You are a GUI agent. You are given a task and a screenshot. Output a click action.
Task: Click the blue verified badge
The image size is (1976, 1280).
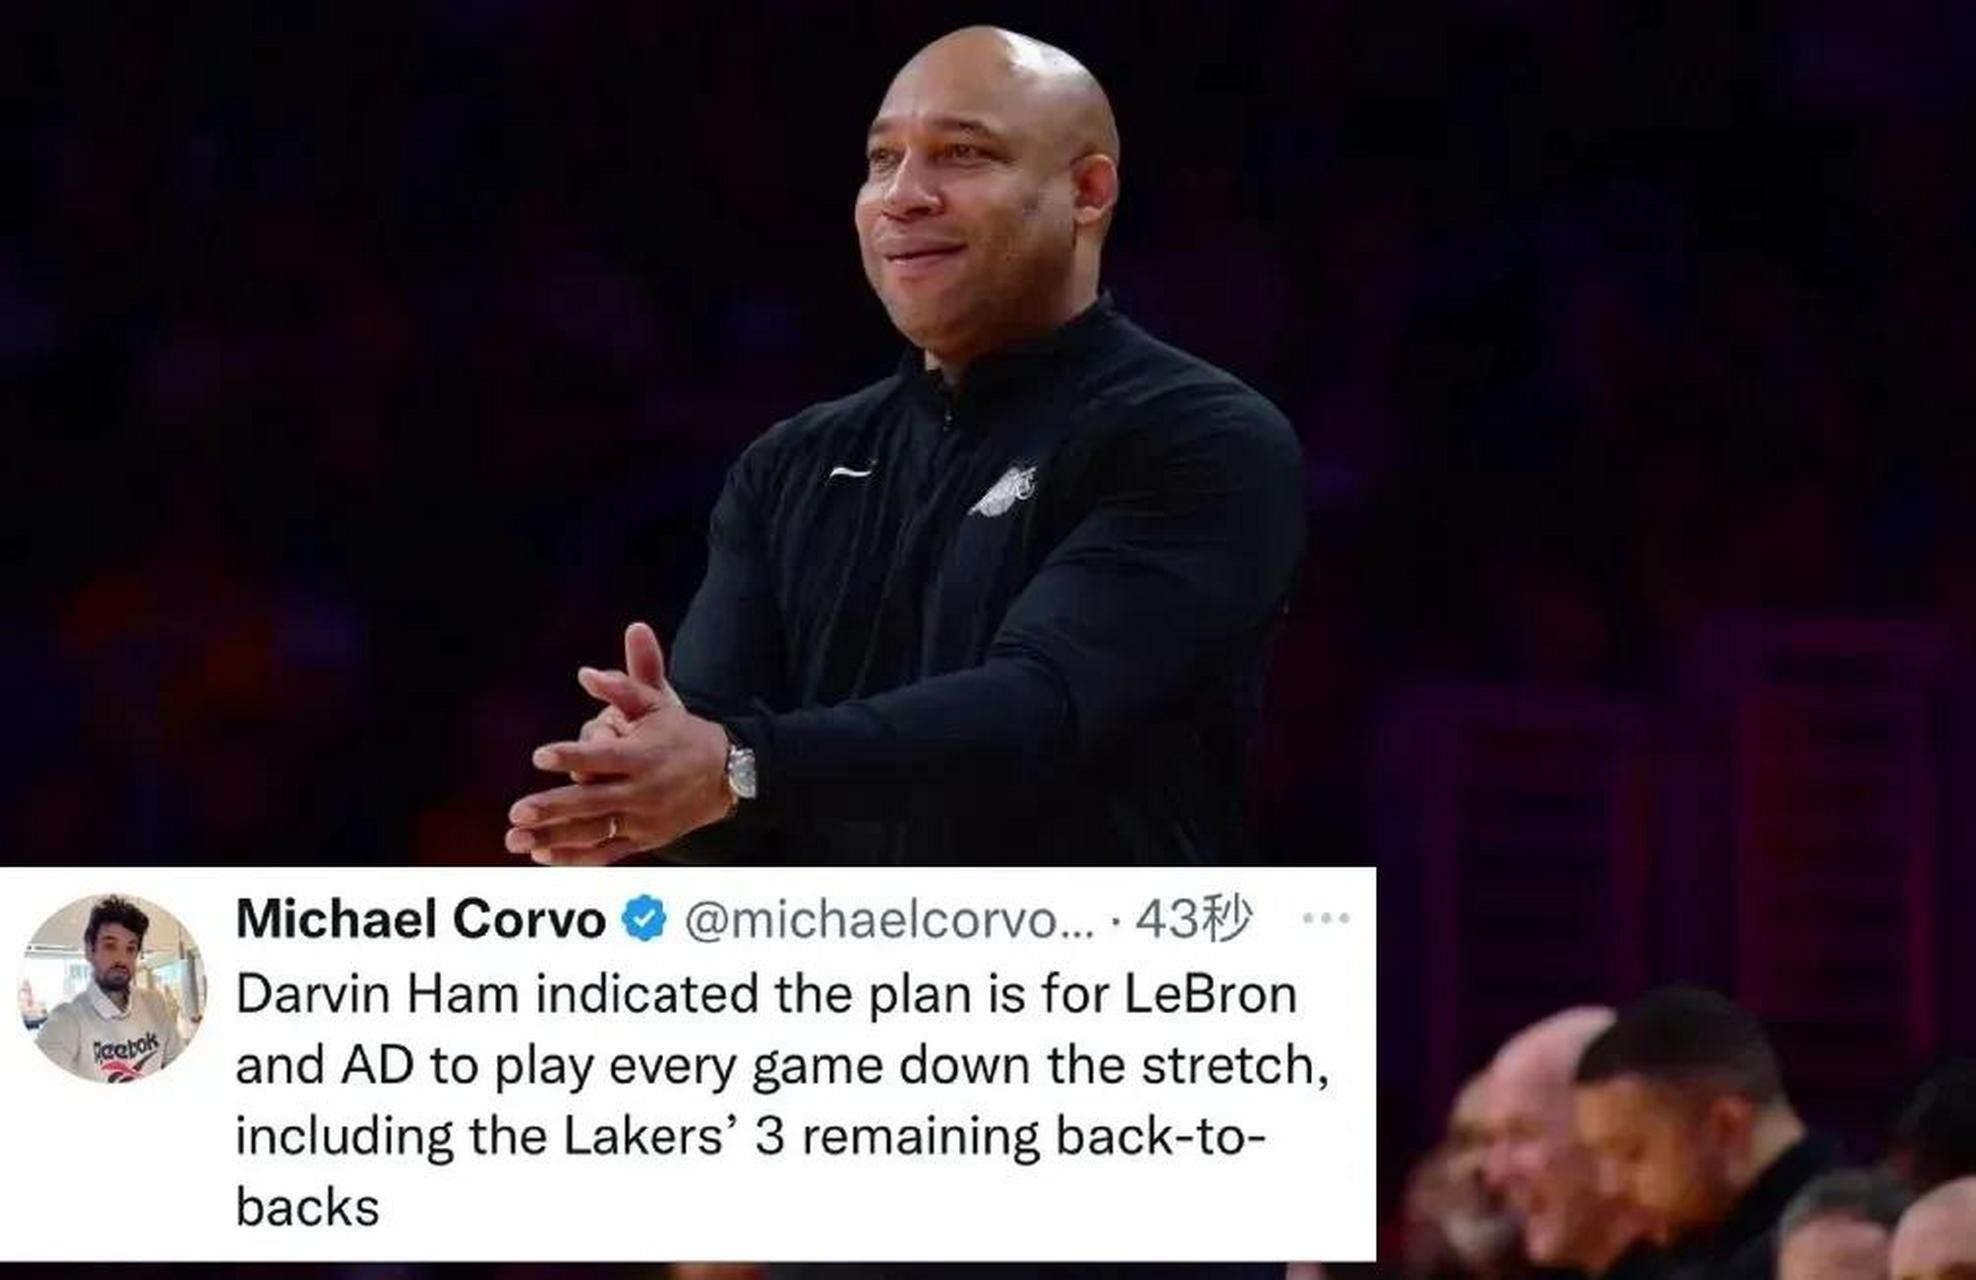click(645, 919)
